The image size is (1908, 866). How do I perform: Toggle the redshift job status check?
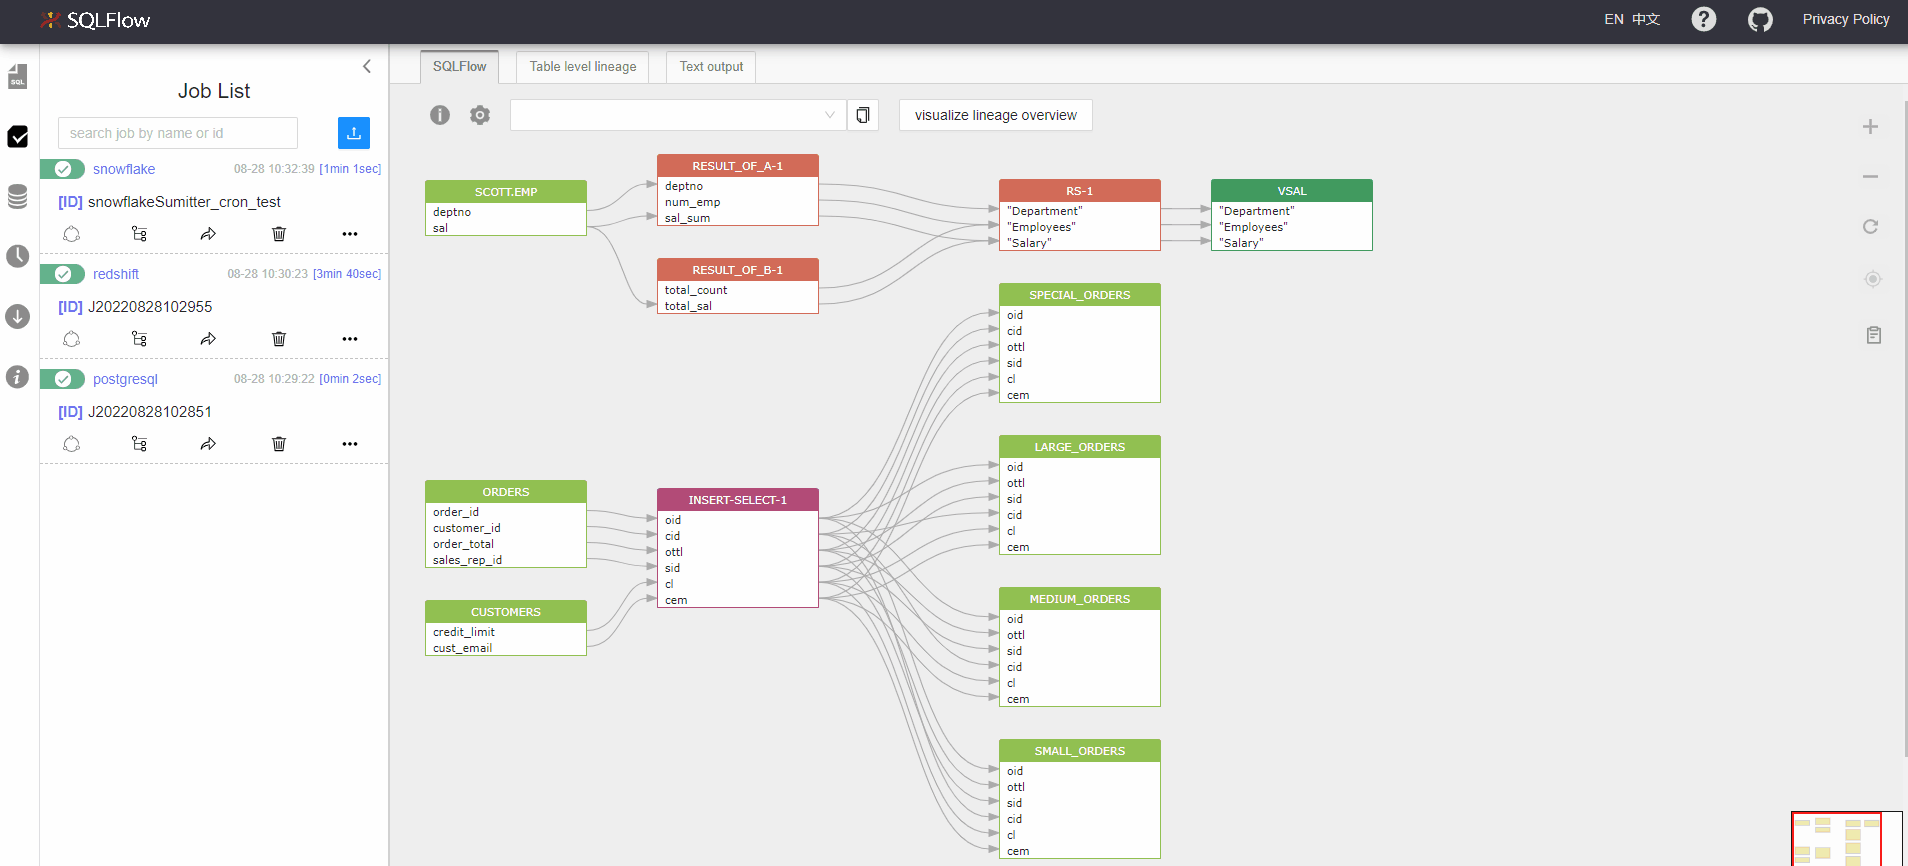point(63,274)
